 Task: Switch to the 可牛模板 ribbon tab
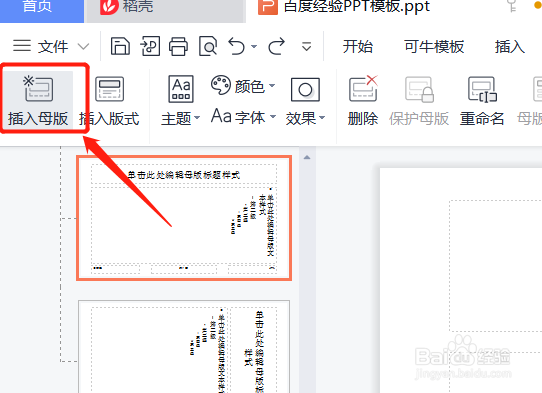pos(434,46)
